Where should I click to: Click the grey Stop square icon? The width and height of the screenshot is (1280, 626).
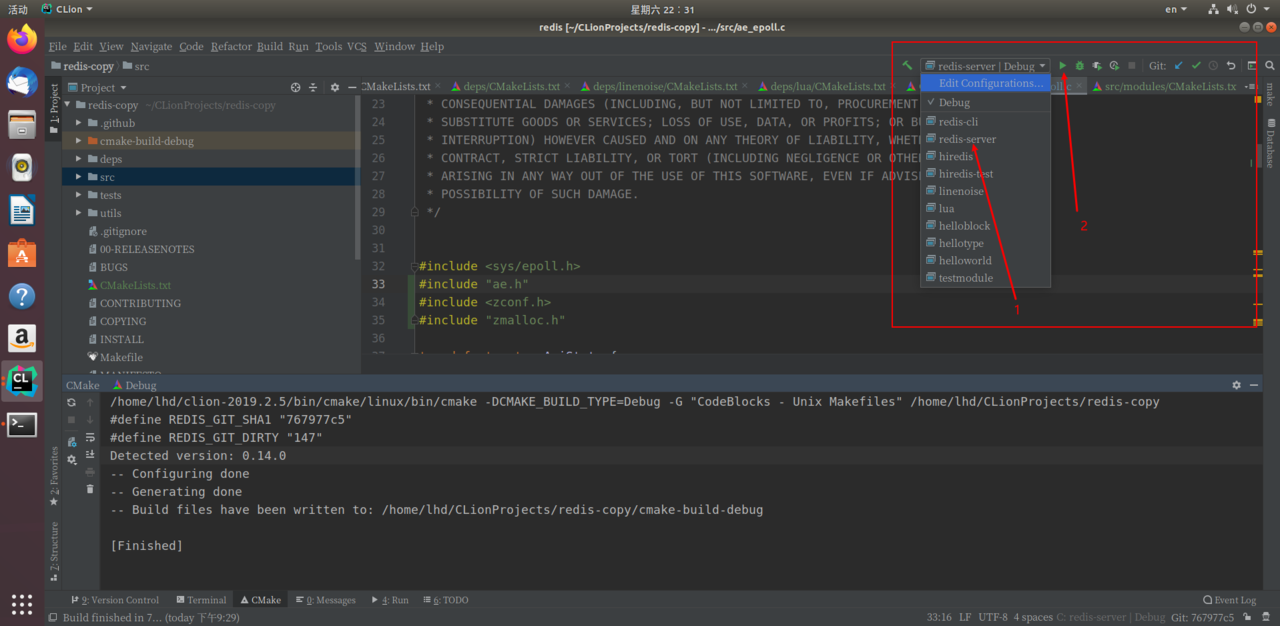[x=1132, y=66]
